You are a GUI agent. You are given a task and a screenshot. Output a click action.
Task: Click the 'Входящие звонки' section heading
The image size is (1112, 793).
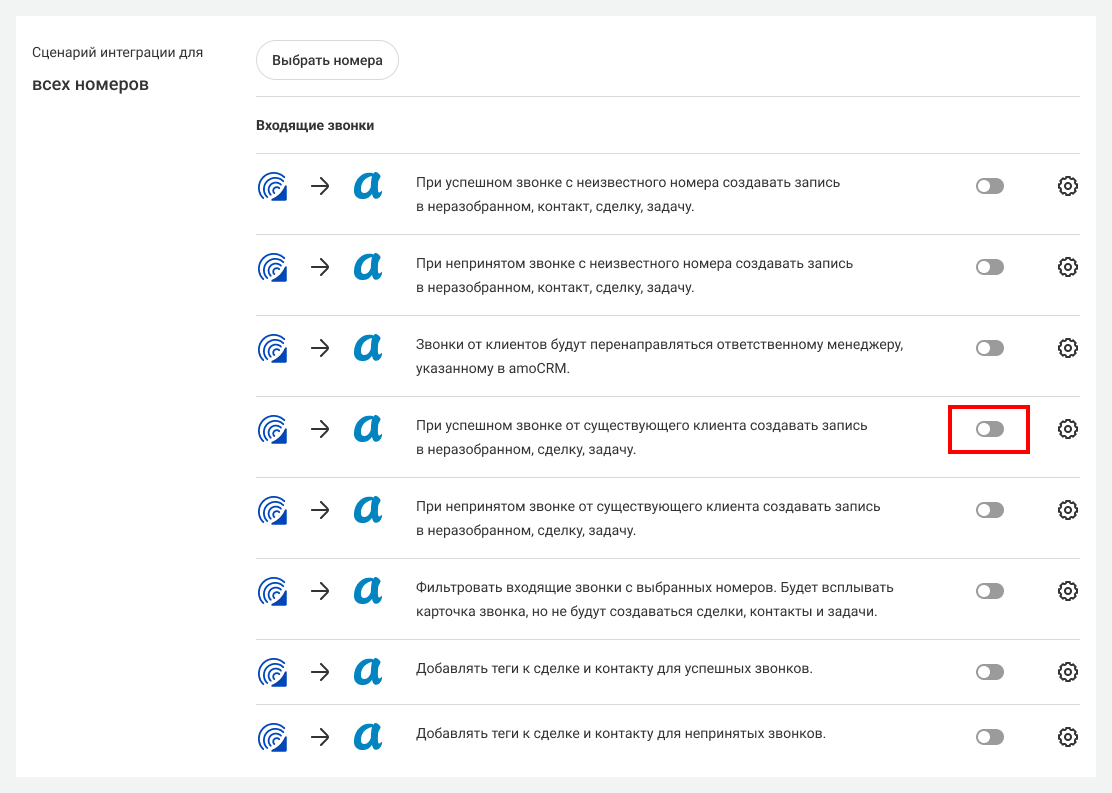click(x=315, y=126)
